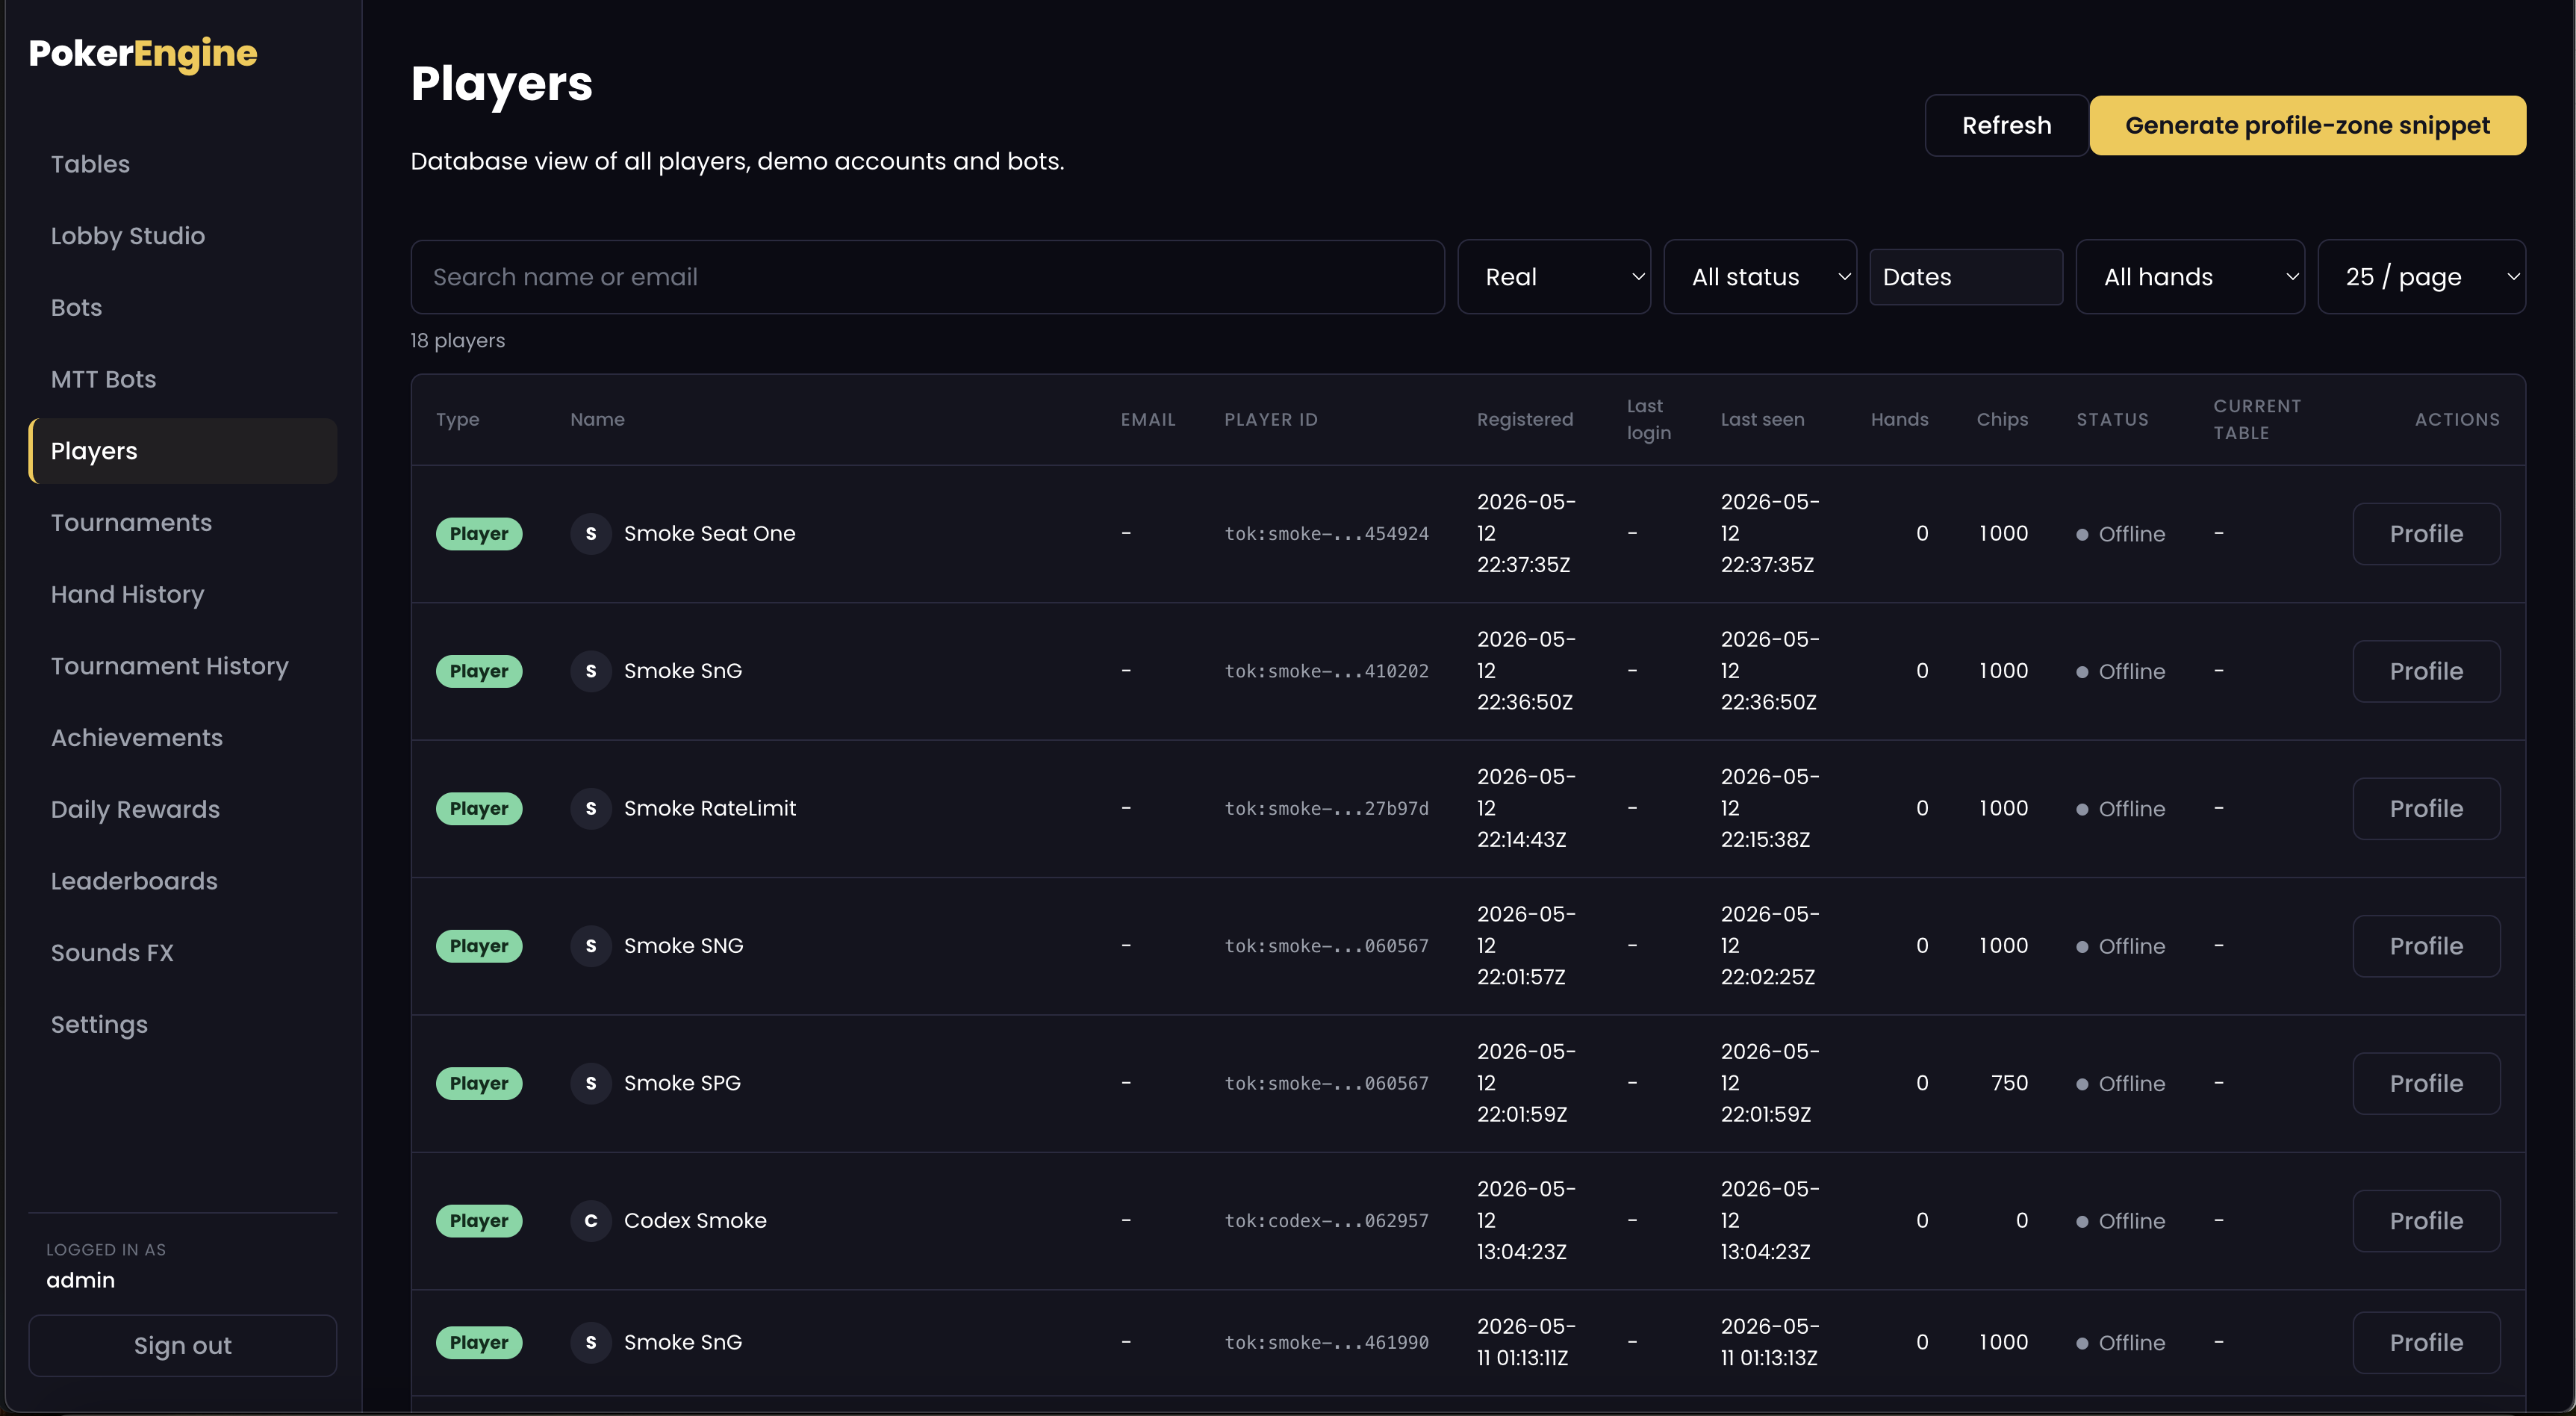Sort by the Hands column header
2576x1416 pixels.
coord(1899,420)
